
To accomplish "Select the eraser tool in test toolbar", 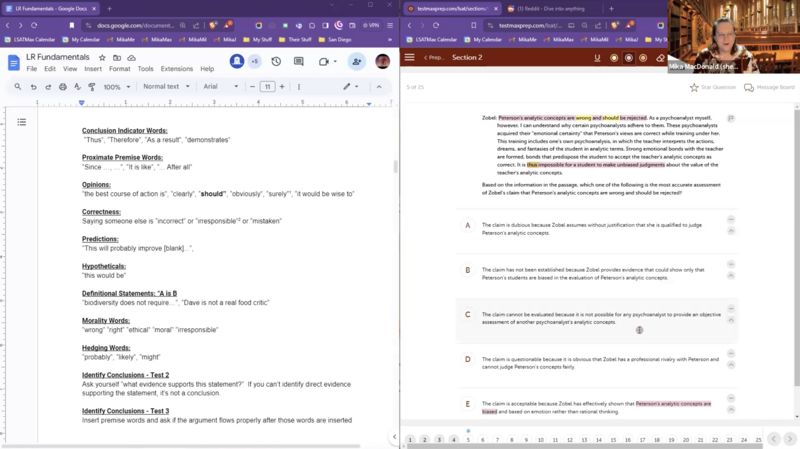I will coord(660,58).
